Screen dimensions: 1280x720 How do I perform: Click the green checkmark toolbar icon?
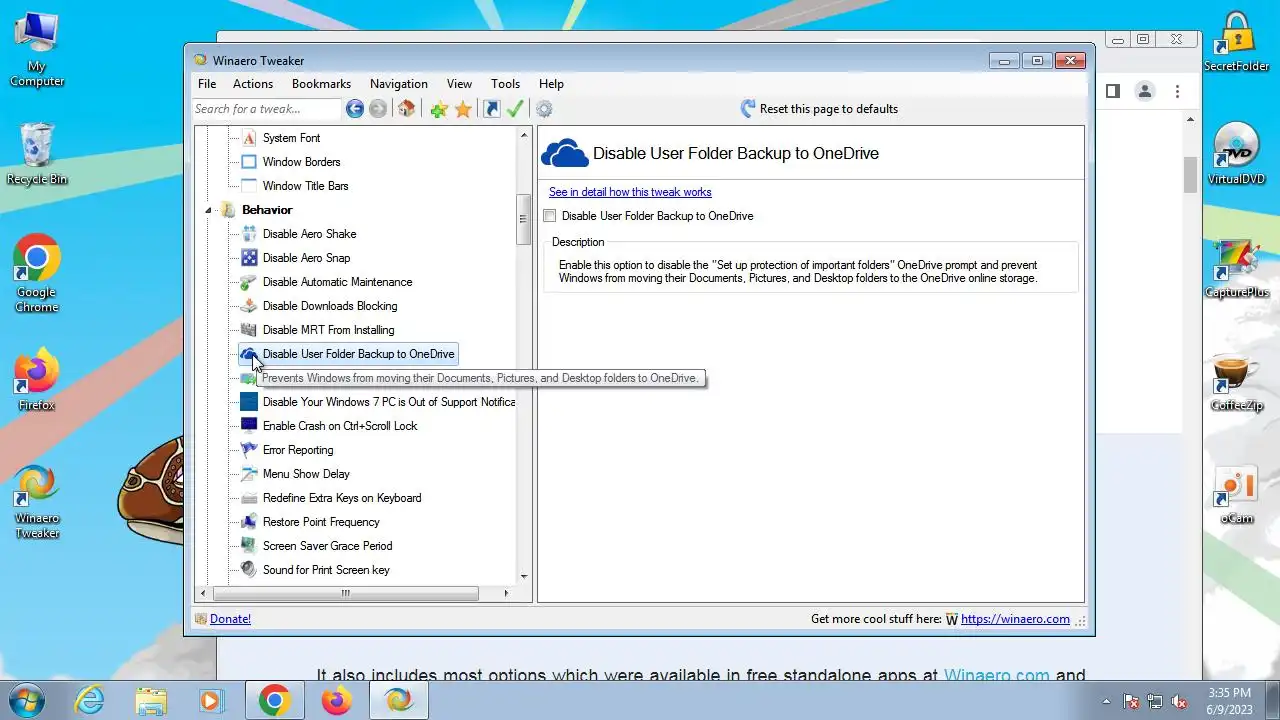(515, 109)
